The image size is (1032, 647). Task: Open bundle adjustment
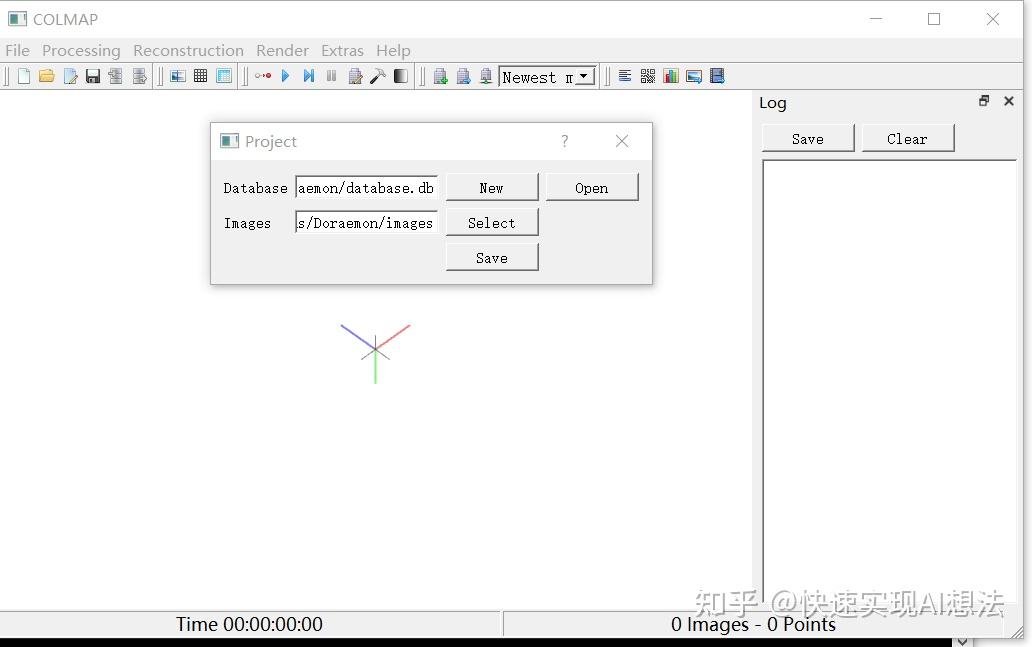click(x=355, y=75)
